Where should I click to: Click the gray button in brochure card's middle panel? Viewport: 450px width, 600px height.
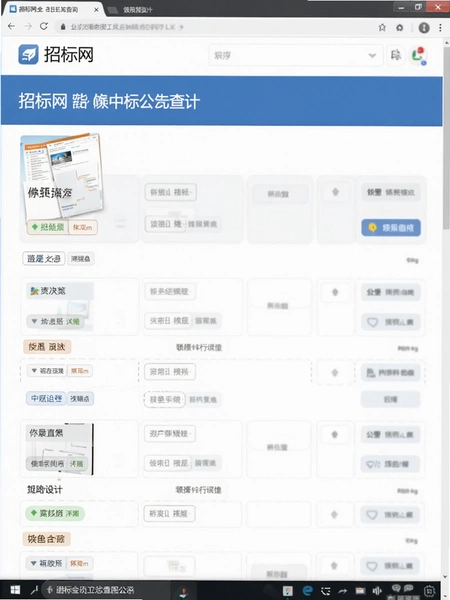[280, 194]
